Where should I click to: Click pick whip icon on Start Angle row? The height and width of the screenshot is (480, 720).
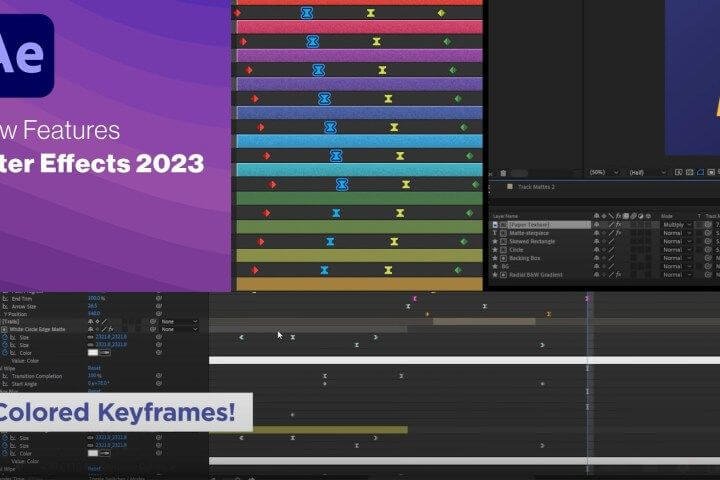point(159,383)
